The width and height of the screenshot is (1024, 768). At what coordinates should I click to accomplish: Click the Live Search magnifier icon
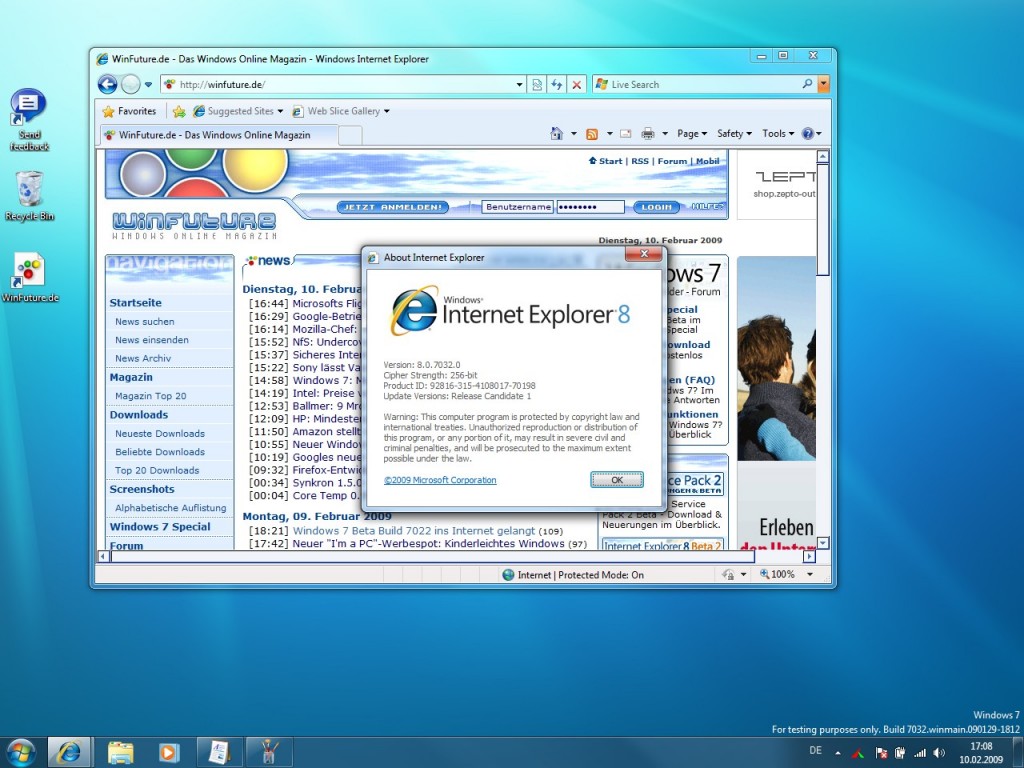(x=808, y=84)
